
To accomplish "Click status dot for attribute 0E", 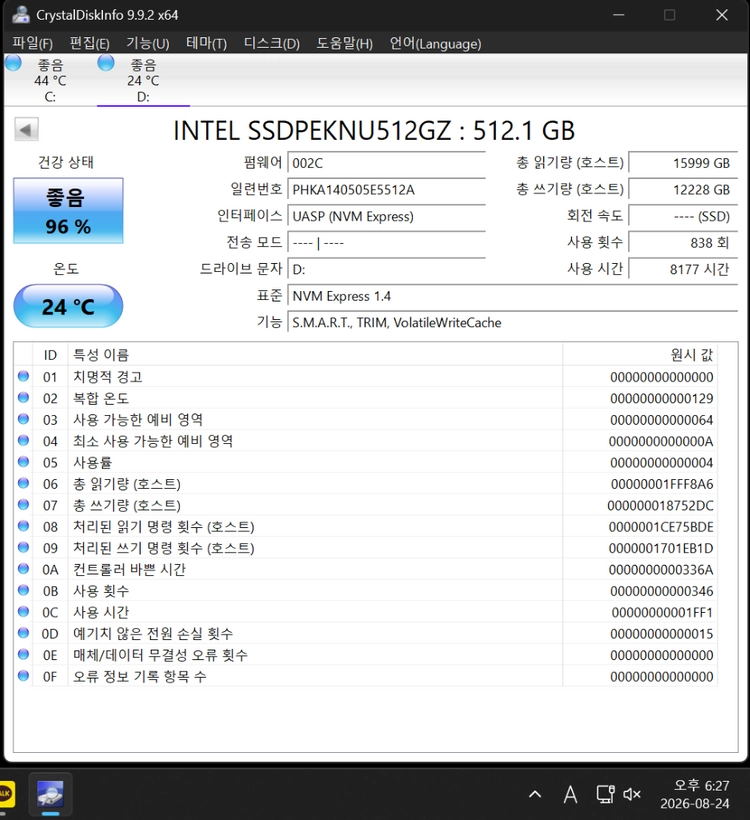I will click(x=23, y=654).
